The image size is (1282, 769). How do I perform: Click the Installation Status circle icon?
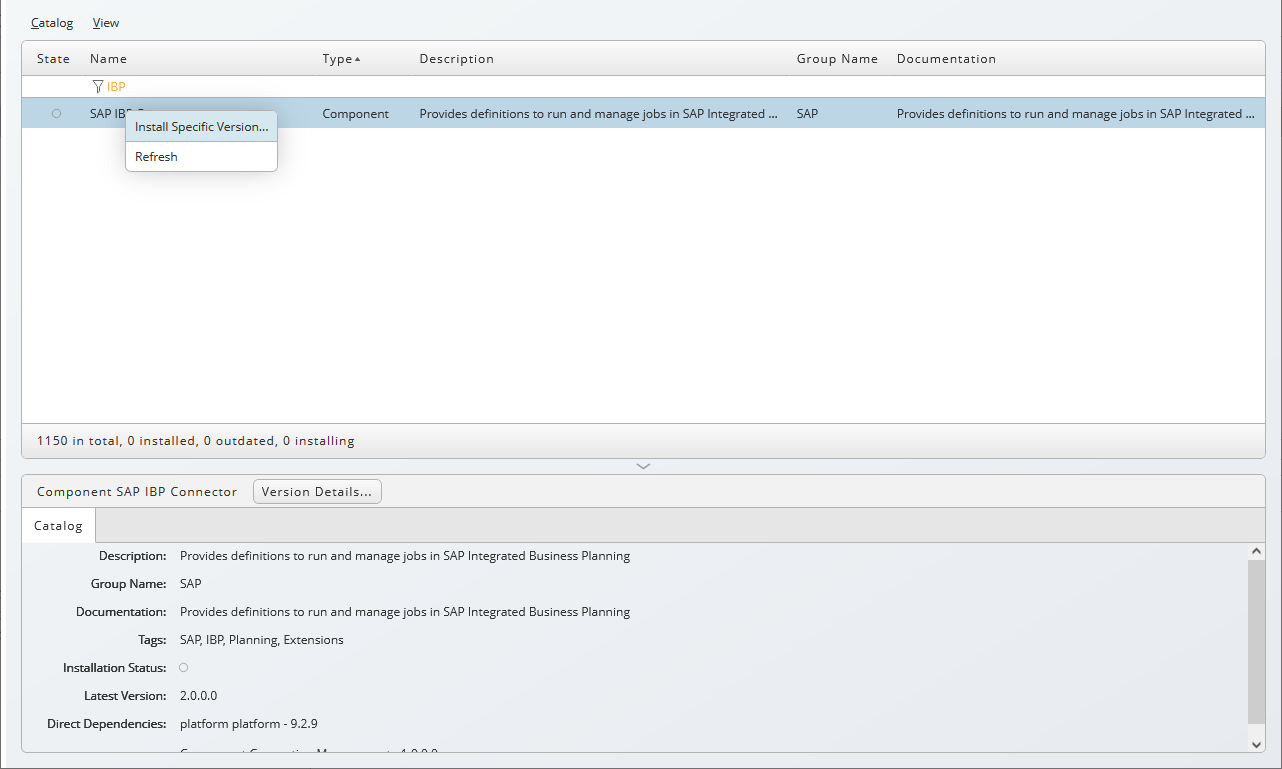click(x=183, y=667)
